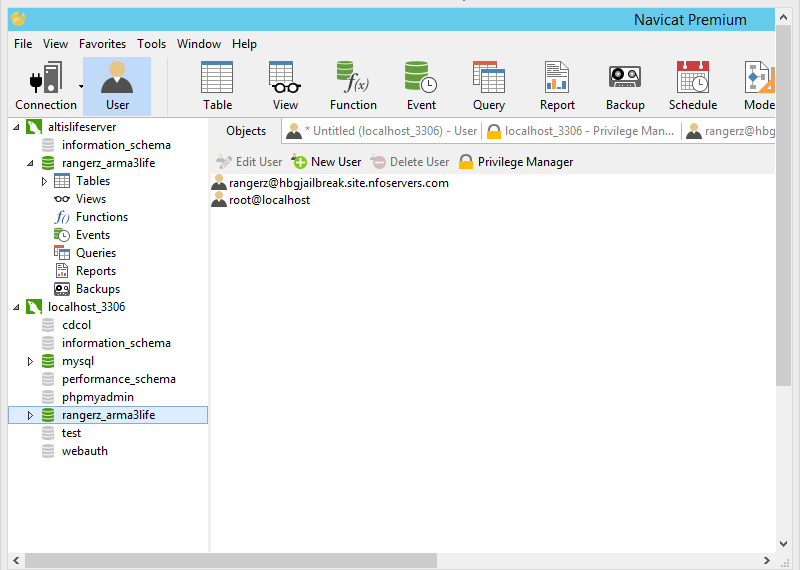Image resolution: width=800 pixels, height=570 pixels.
Task: Expand the Tables node
Action: [44, 181]
